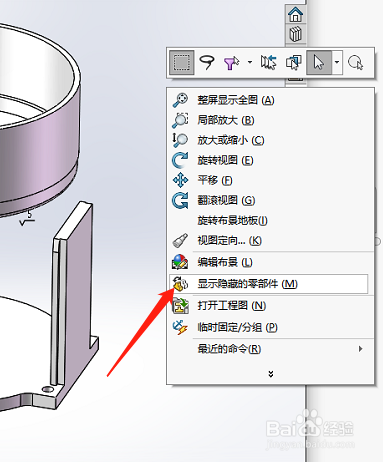Activate the Select cursor tool
This screenshot has width=383, height=462.
tap(319, 62)
